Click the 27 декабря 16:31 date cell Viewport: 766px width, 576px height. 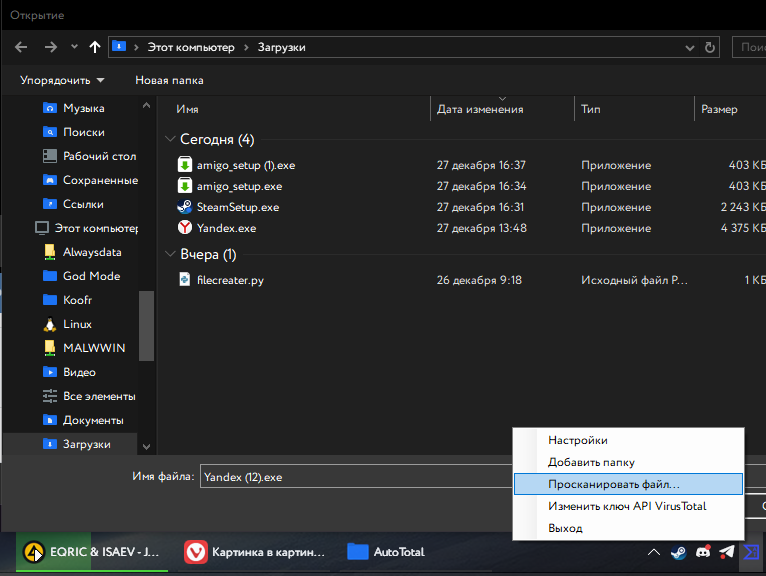[x=480, y=207]
